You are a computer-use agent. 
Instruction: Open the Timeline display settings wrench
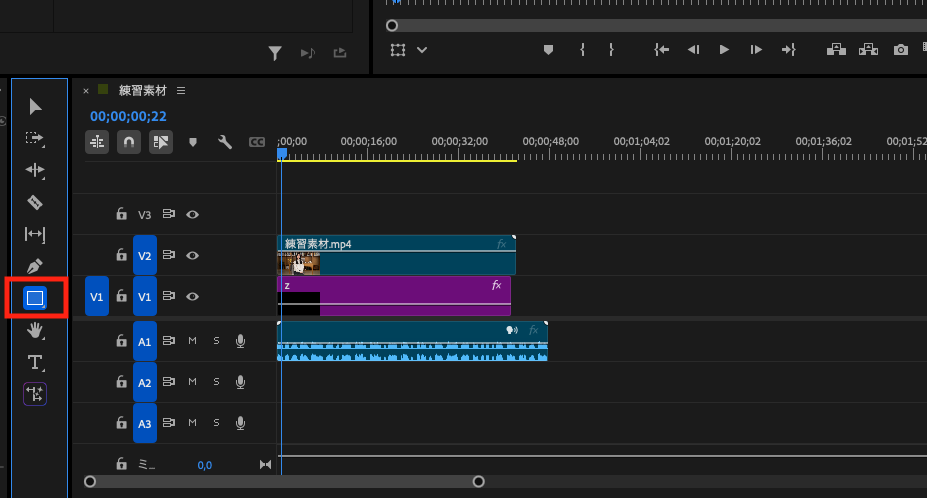click(225, 142)
